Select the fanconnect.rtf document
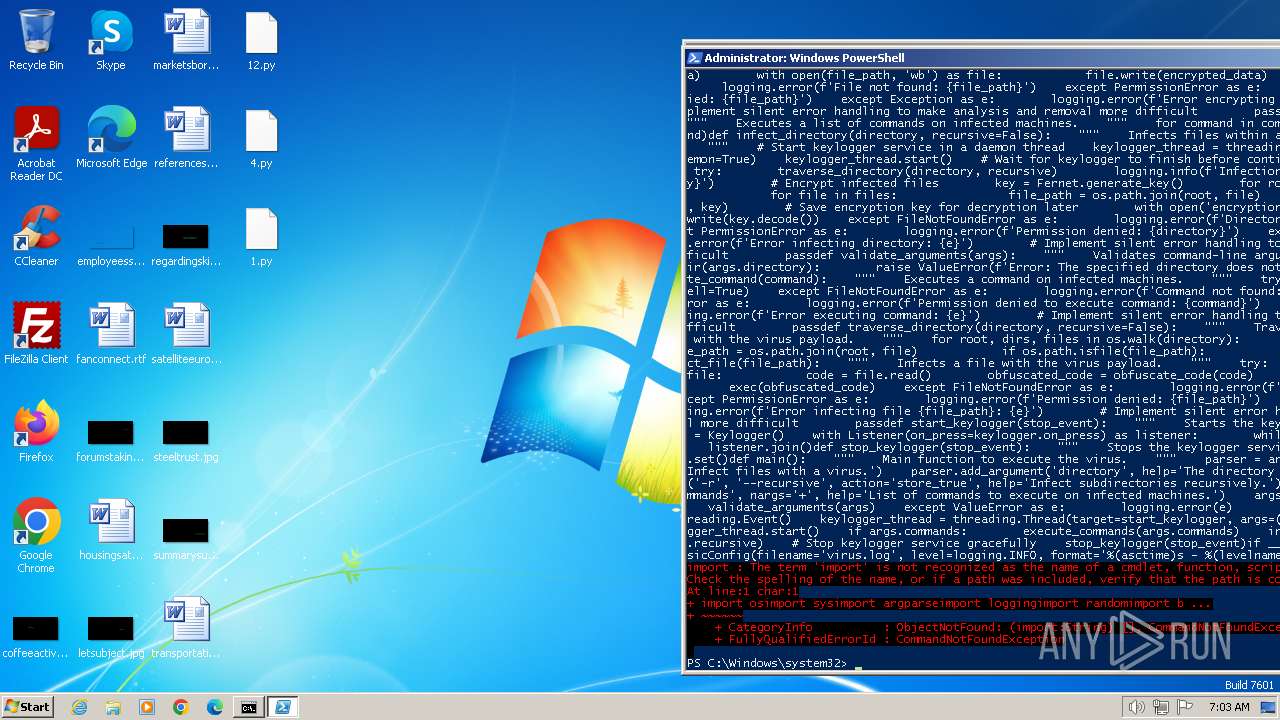The height and width of the screenshot is (720, 1280). [111, 334]
